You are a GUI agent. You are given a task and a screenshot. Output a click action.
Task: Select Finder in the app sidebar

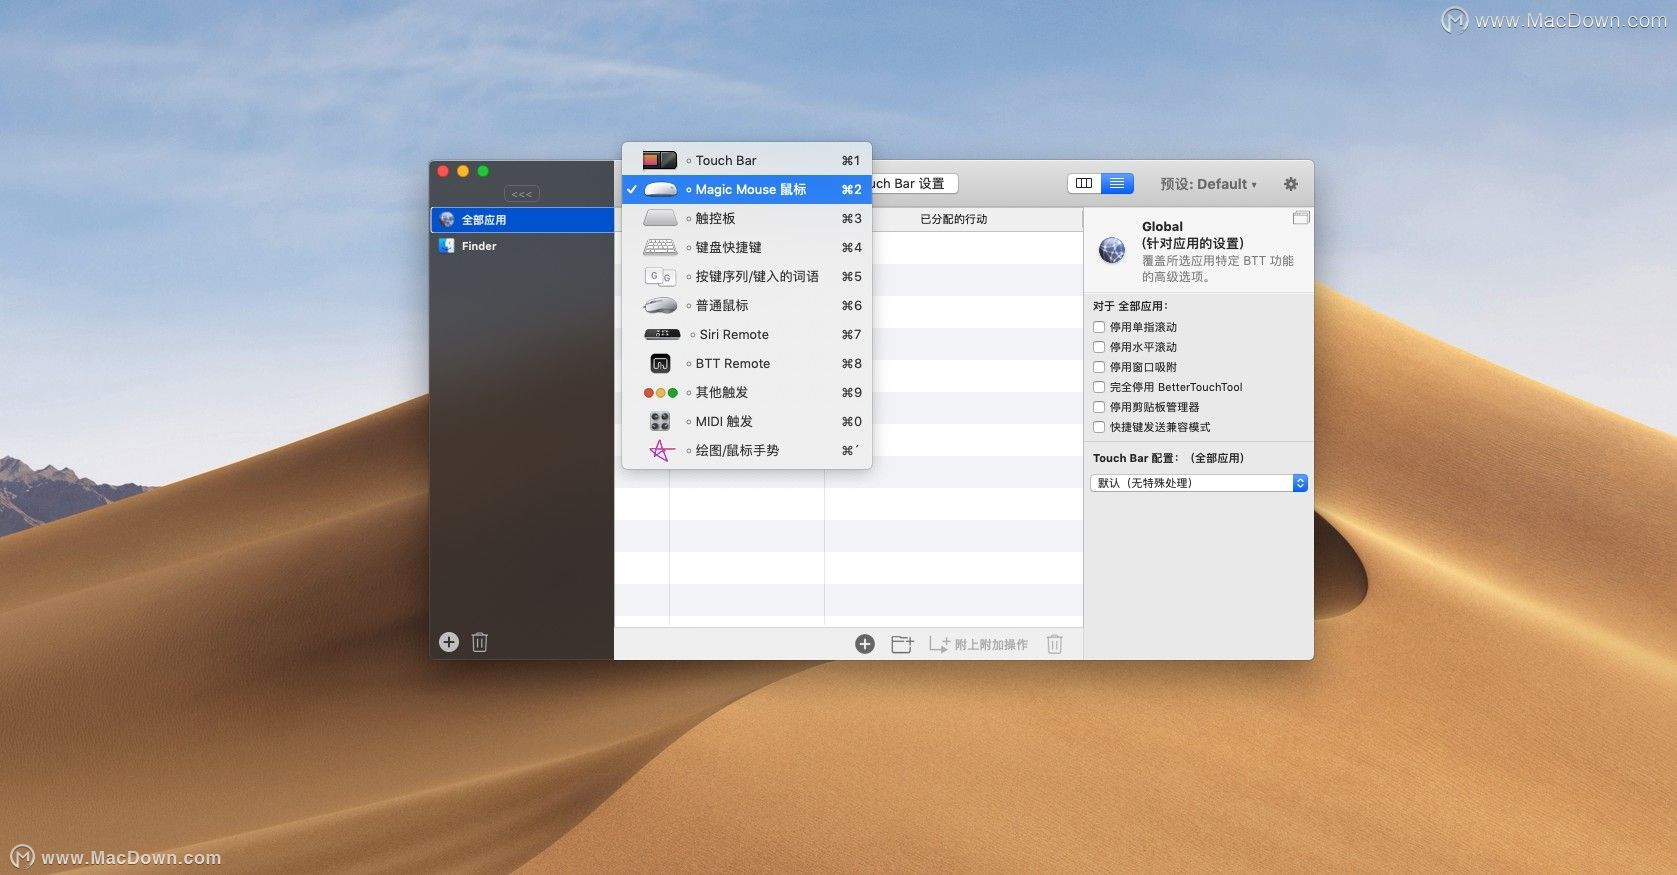tap(522, 246)
